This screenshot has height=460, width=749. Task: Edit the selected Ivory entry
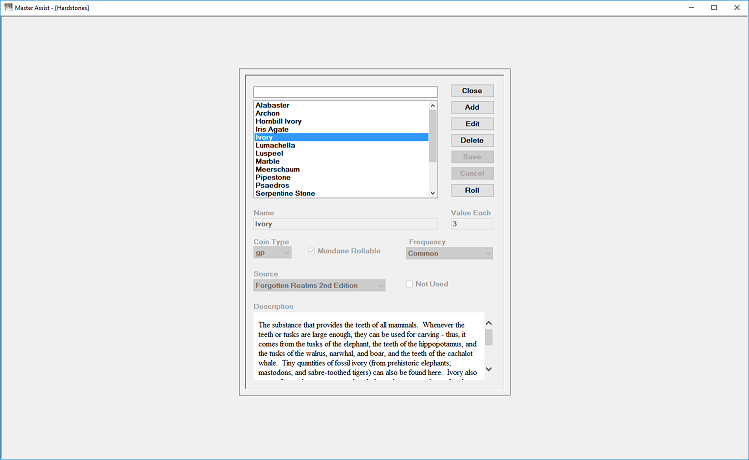point(472,124)
